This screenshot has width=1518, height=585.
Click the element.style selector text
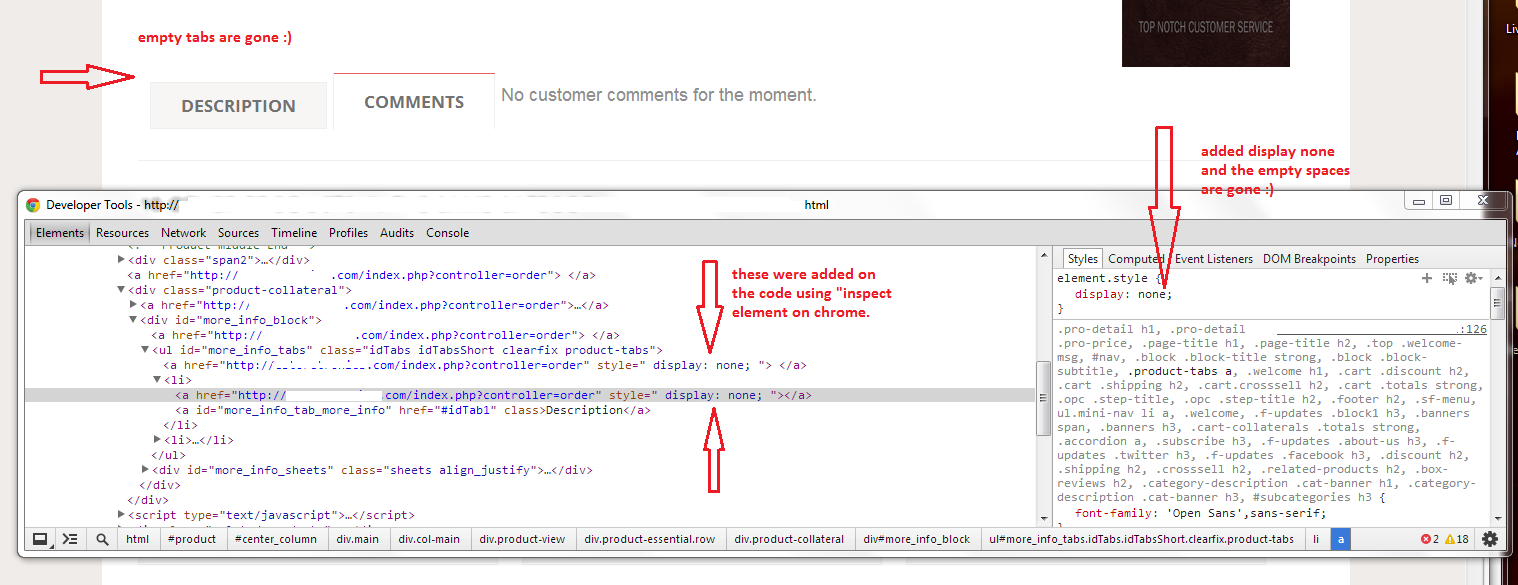1104,279
